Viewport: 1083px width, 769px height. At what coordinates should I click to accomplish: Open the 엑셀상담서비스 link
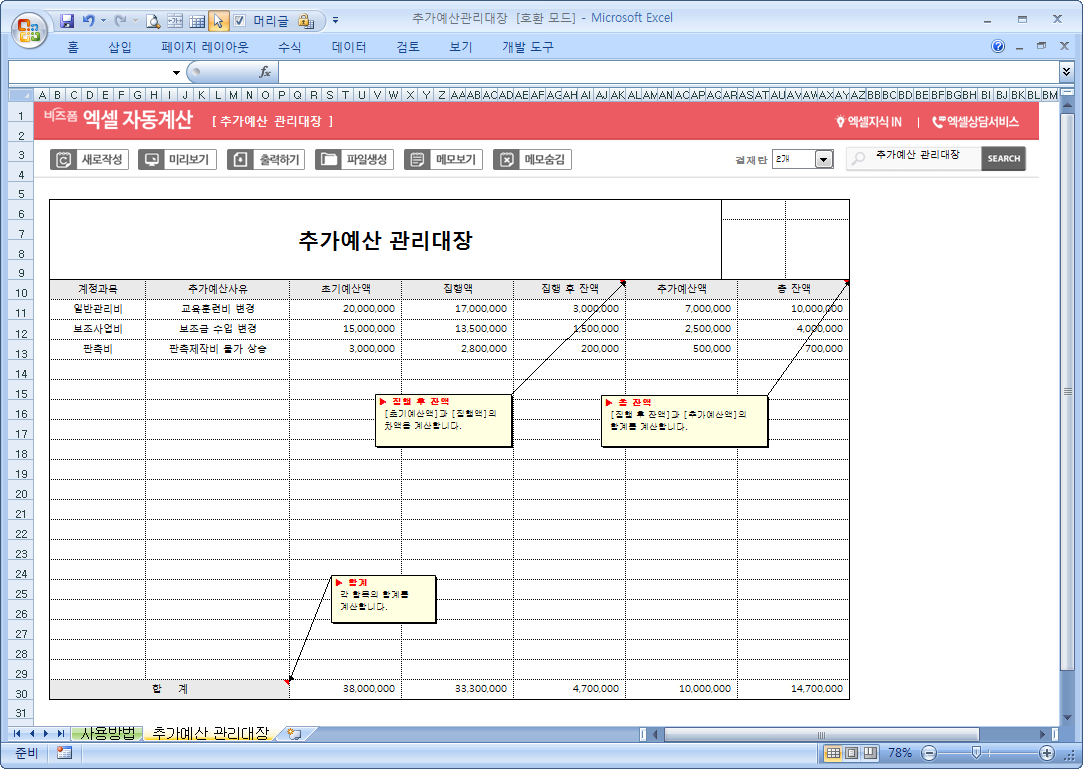(x=975, y=122)
